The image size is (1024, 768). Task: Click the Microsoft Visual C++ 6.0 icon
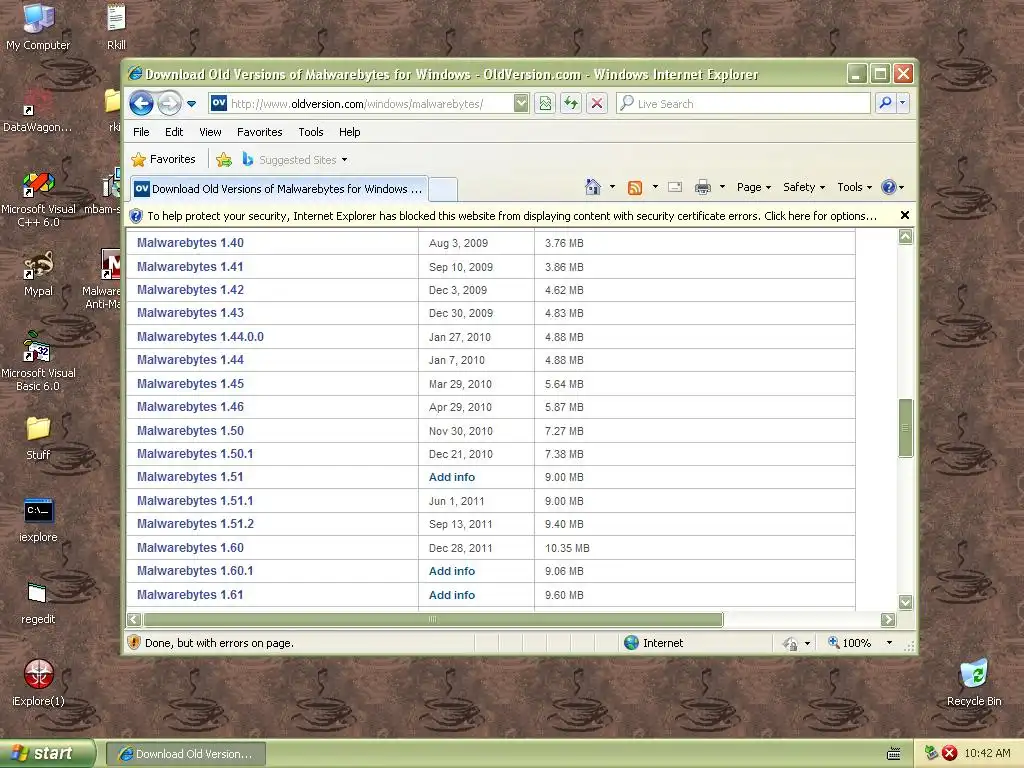(x=38, y=199)
